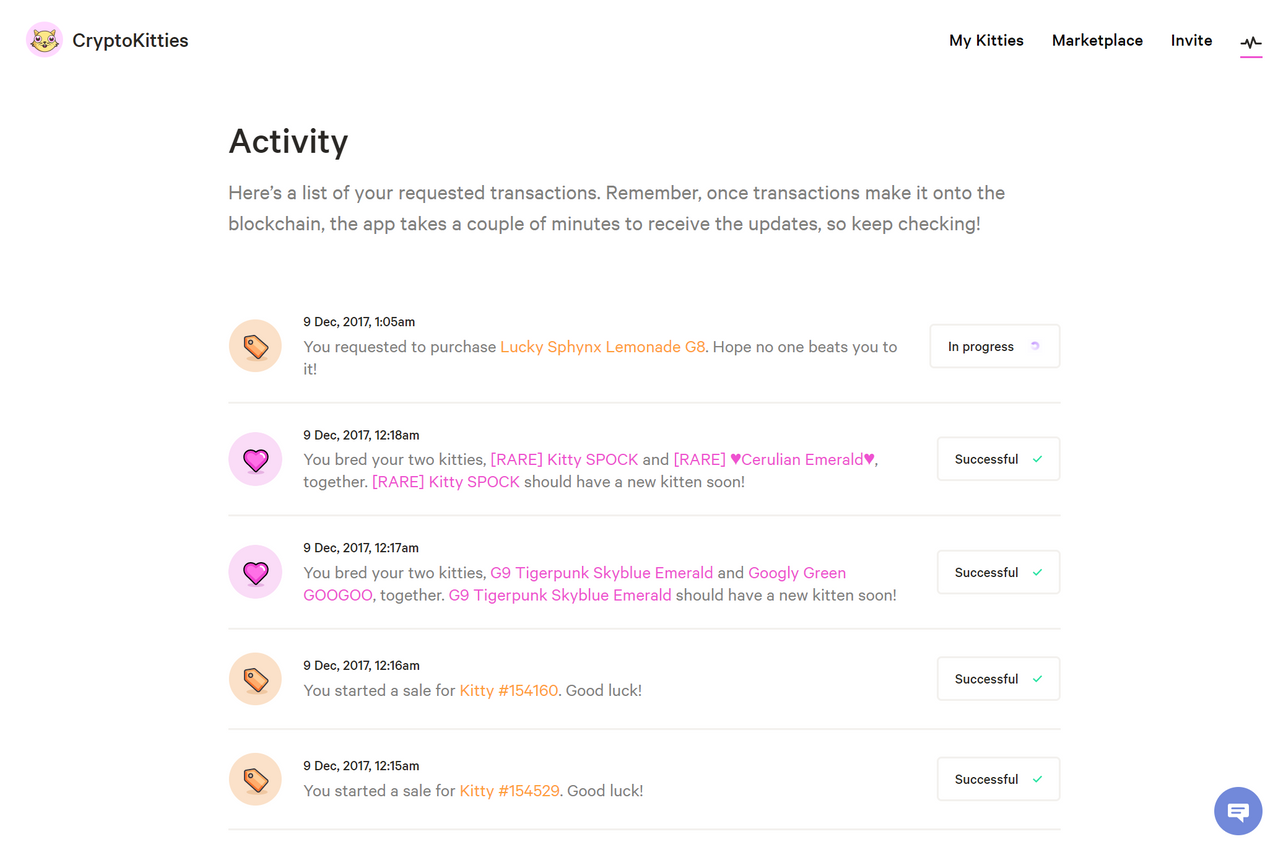Open the chat support bubble icon
This screenshot has width=1280, height=850.
coord(1238,811)
